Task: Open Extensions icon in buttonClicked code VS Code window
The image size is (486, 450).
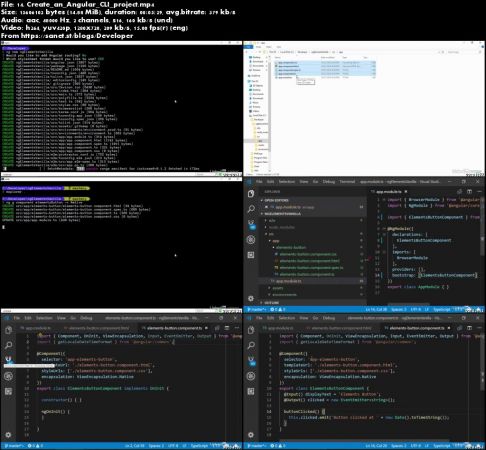Action: [251, 391]
